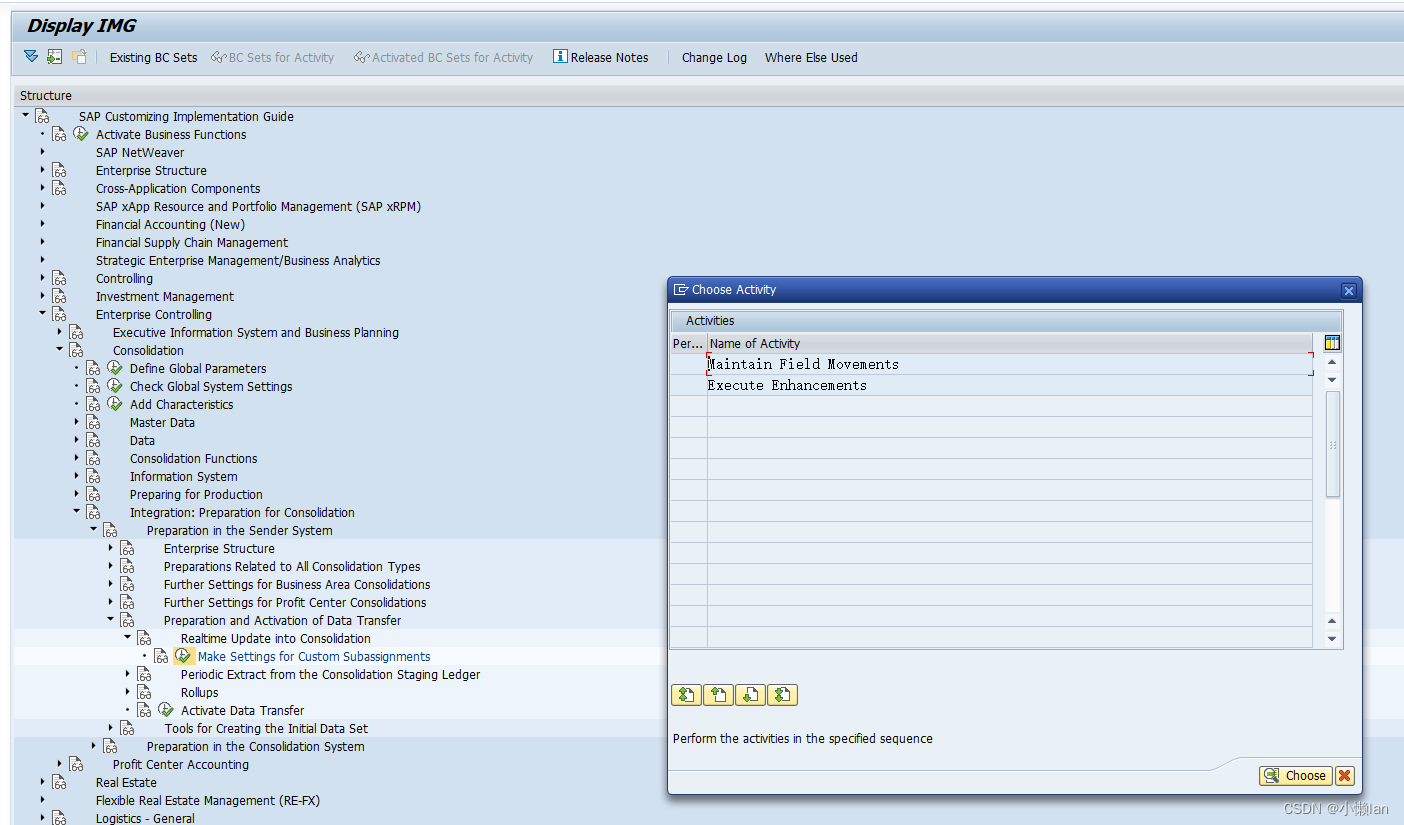Execute Make Settings for Custom Subassignments icon
The height and width of the screenshot is (825, 1404).
point(183,656)
